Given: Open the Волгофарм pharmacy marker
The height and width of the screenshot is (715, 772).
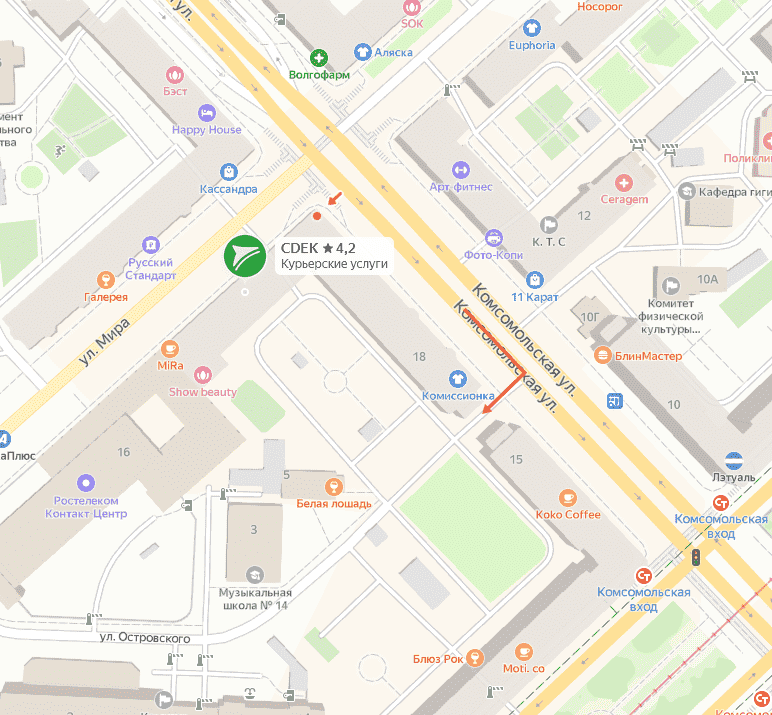Looking at the screenshot, I should pyautogui.click(x=319, y=58).
